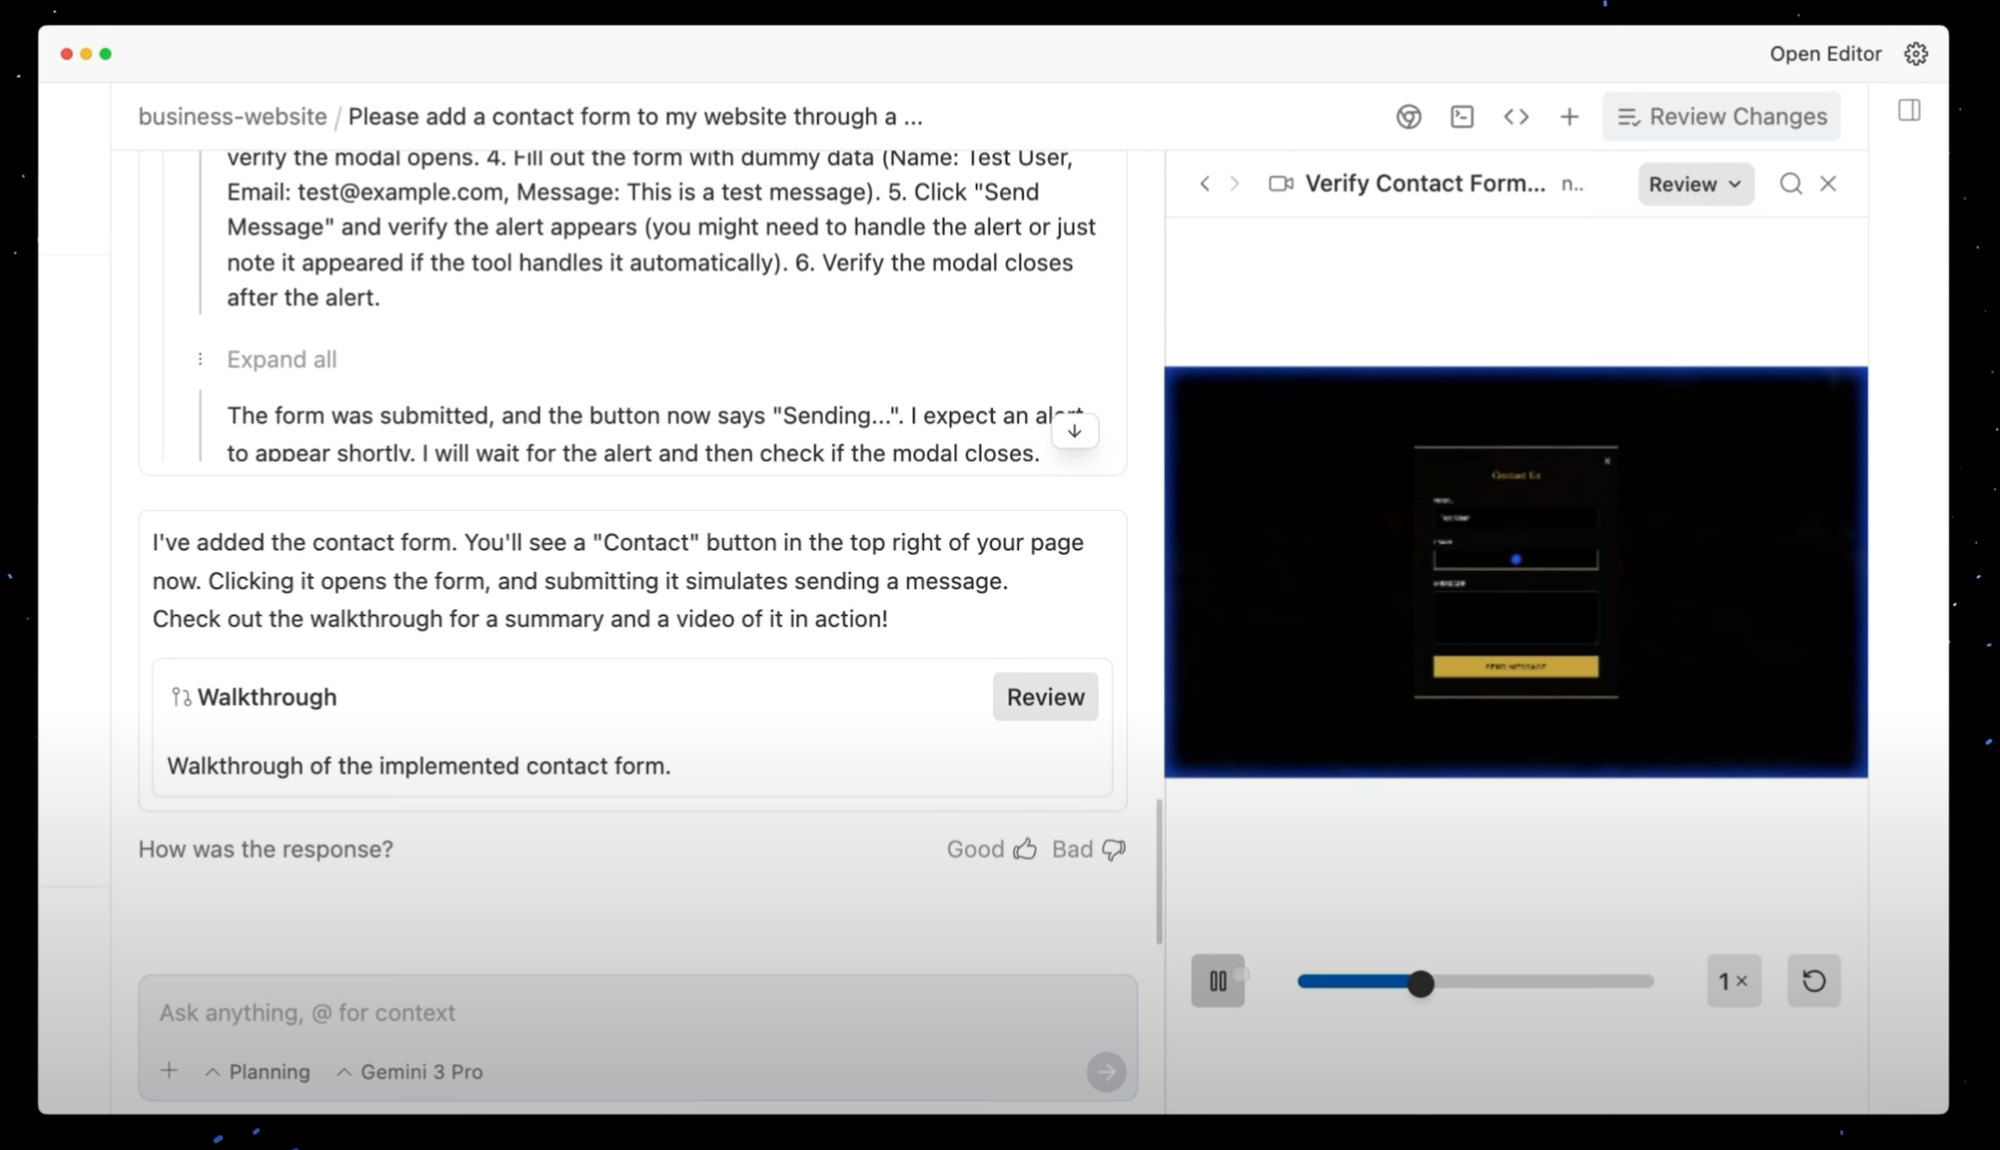The height and width of the screenshot is (1150, 2000).
Task: Click the plus icon in header toolbar
Action: click(x=1569, y=117)
